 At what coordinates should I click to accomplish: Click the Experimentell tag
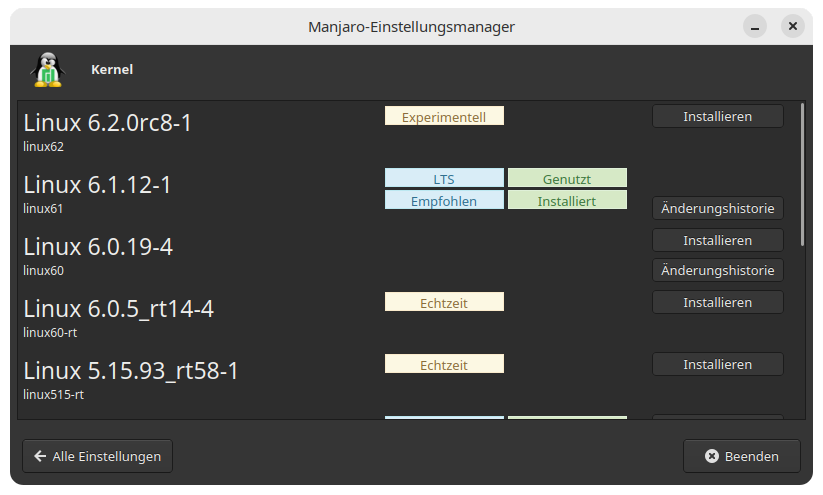(x=444, y=116)
